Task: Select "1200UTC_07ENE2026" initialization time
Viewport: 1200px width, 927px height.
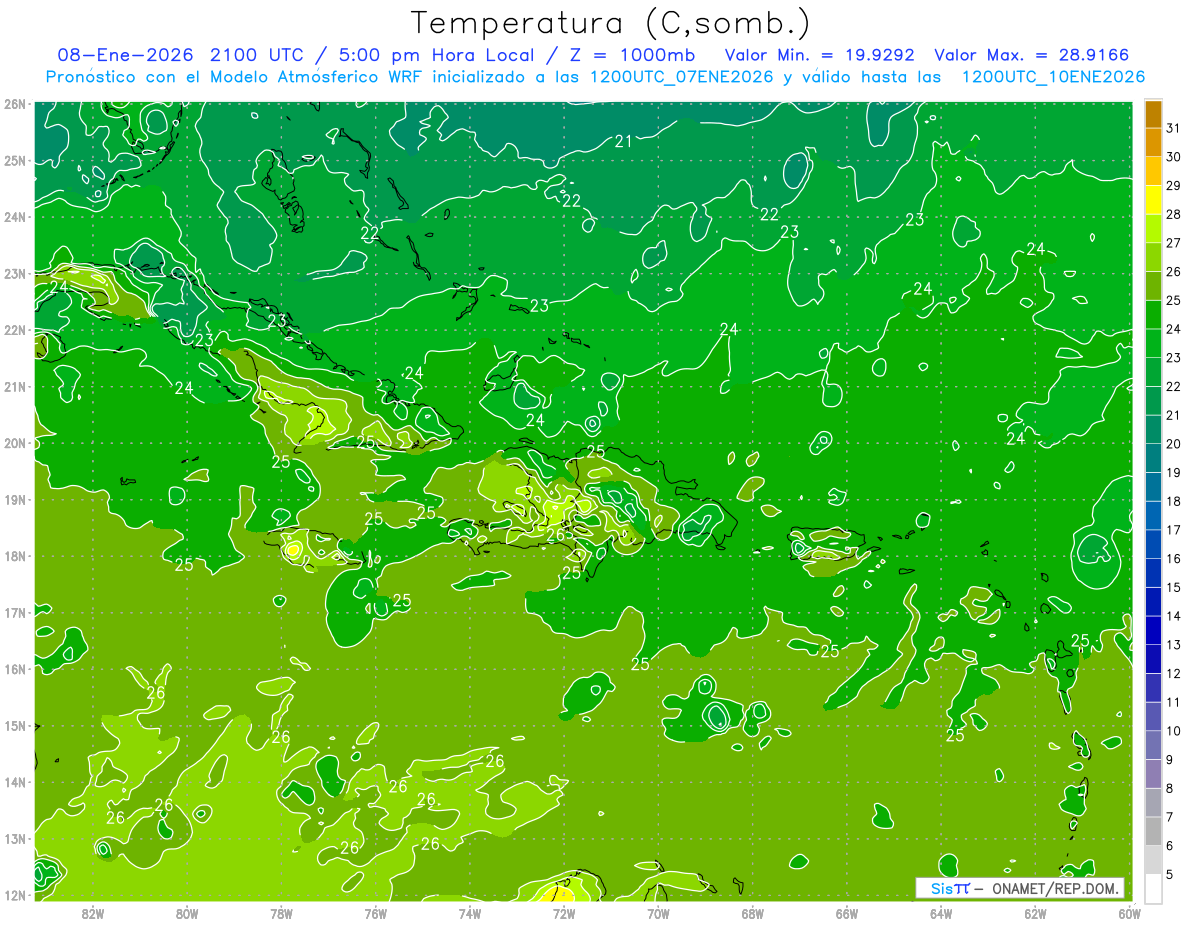Action: click(682, 77)
